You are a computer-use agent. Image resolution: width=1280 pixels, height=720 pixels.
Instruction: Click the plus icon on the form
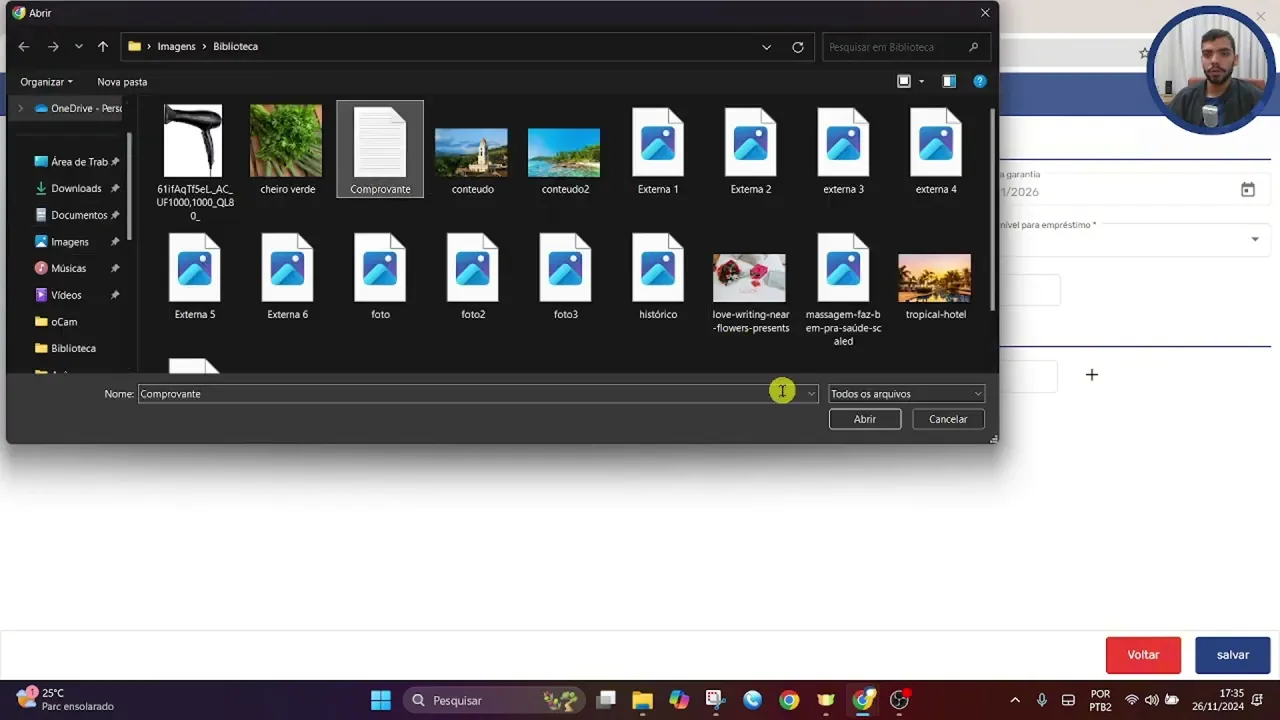[x=1092, y=375]
